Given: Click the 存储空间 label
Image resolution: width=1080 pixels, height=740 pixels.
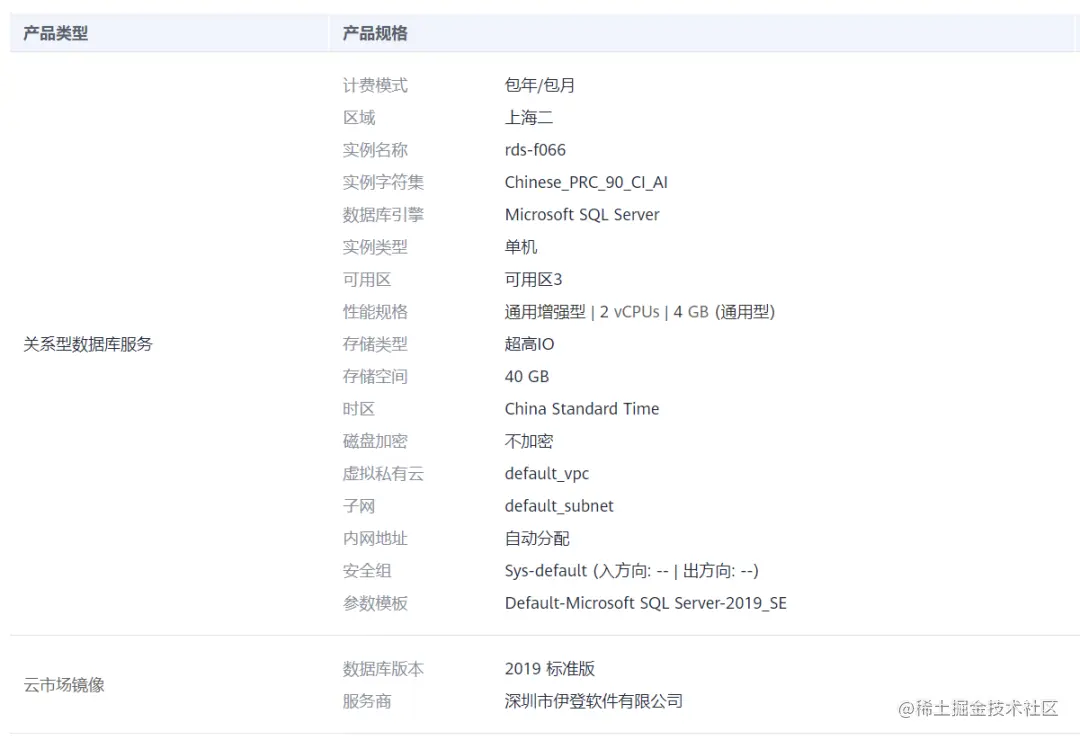Looking at the screenshot, I should (x=375, y=376).
